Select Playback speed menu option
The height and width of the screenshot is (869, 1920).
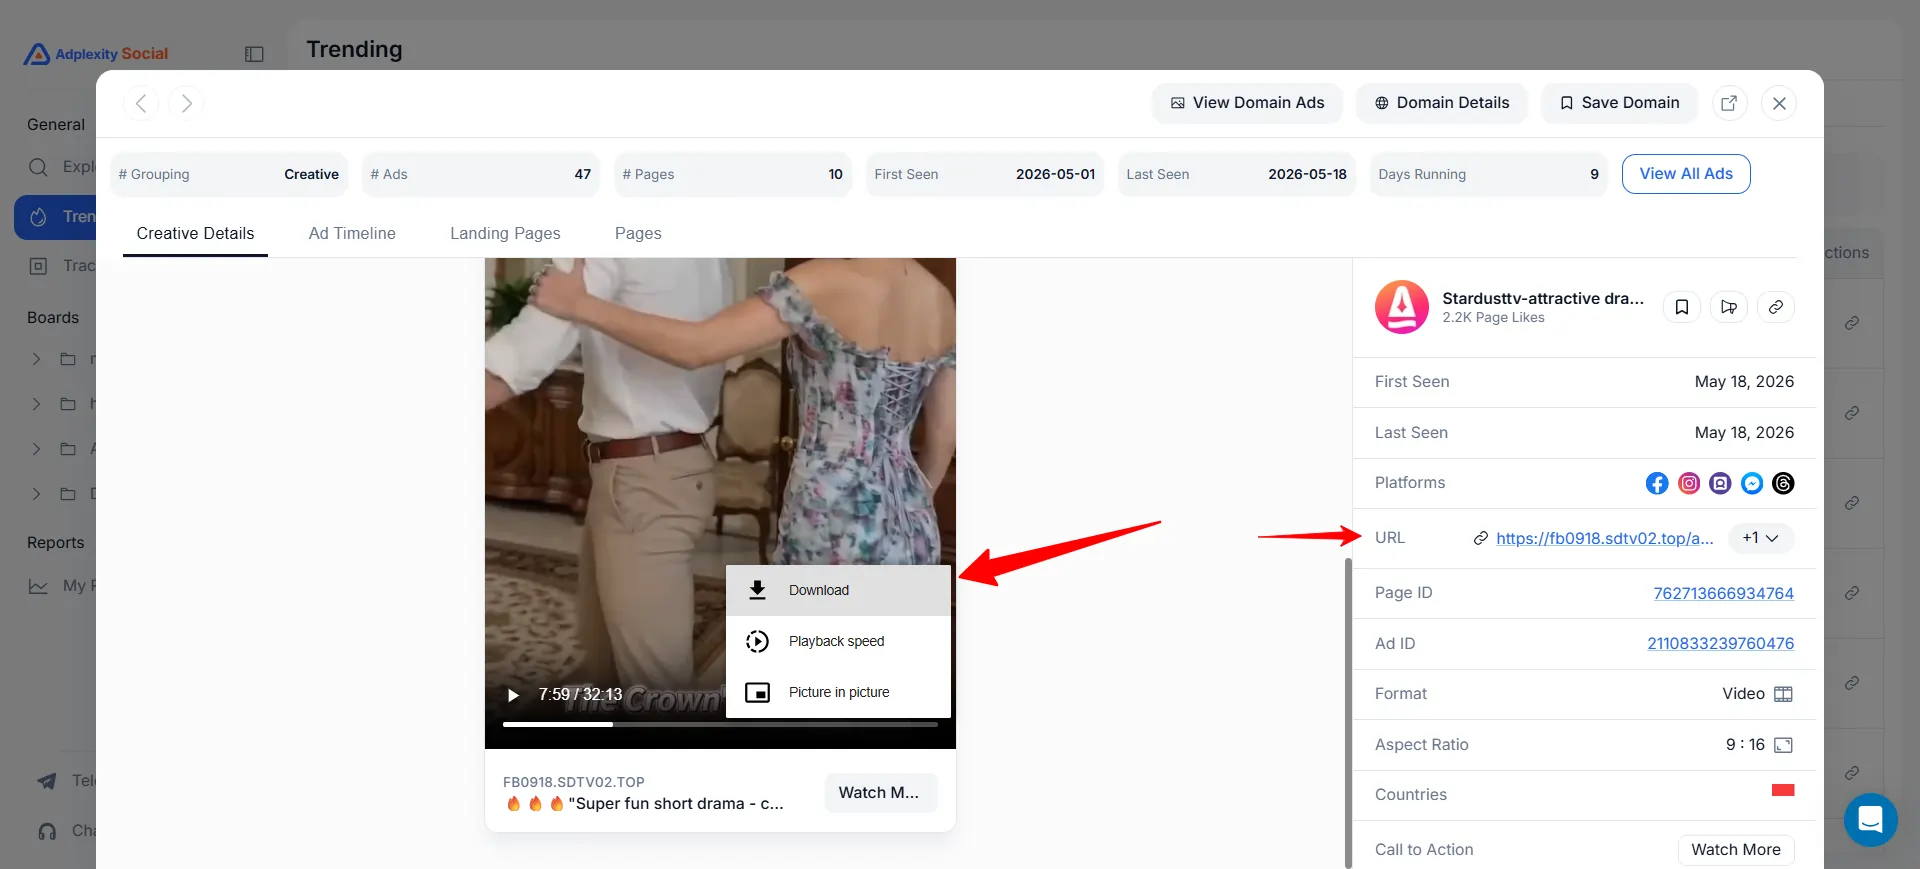click(x=838, y=641)
